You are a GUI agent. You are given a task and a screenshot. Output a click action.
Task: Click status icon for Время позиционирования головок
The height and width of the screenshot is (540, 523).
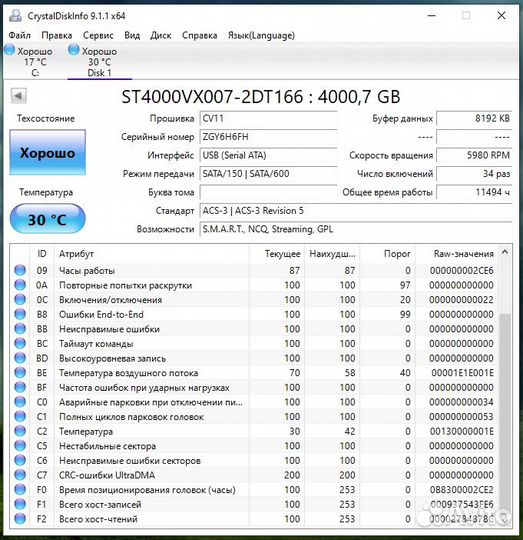coord(20,489)
